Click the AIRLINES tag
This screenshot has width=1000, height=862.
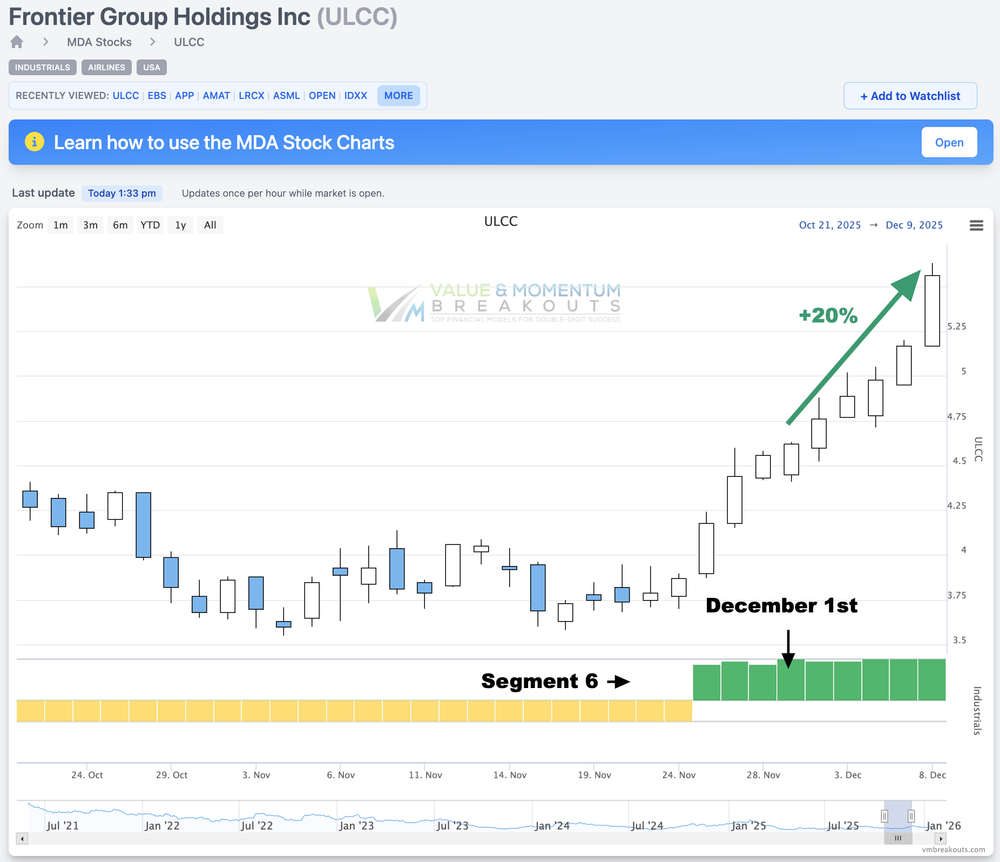pos(105,67)
